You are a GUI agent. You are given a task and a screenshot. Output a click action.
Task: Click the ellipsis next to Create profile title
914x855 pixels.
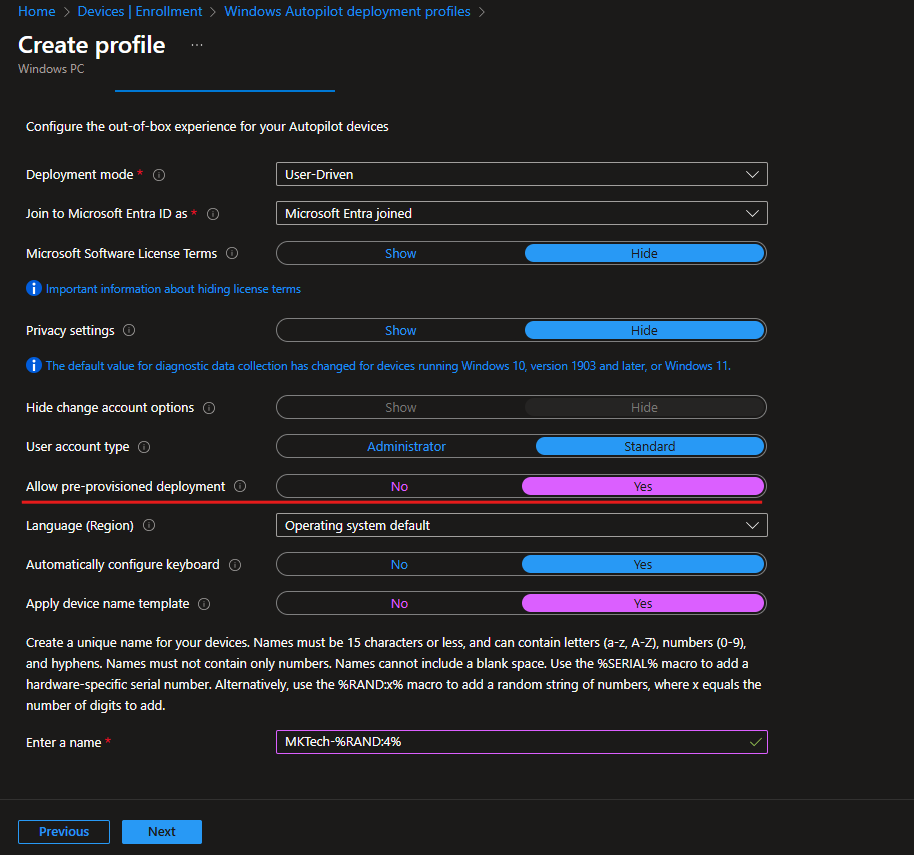pos(196,44)
